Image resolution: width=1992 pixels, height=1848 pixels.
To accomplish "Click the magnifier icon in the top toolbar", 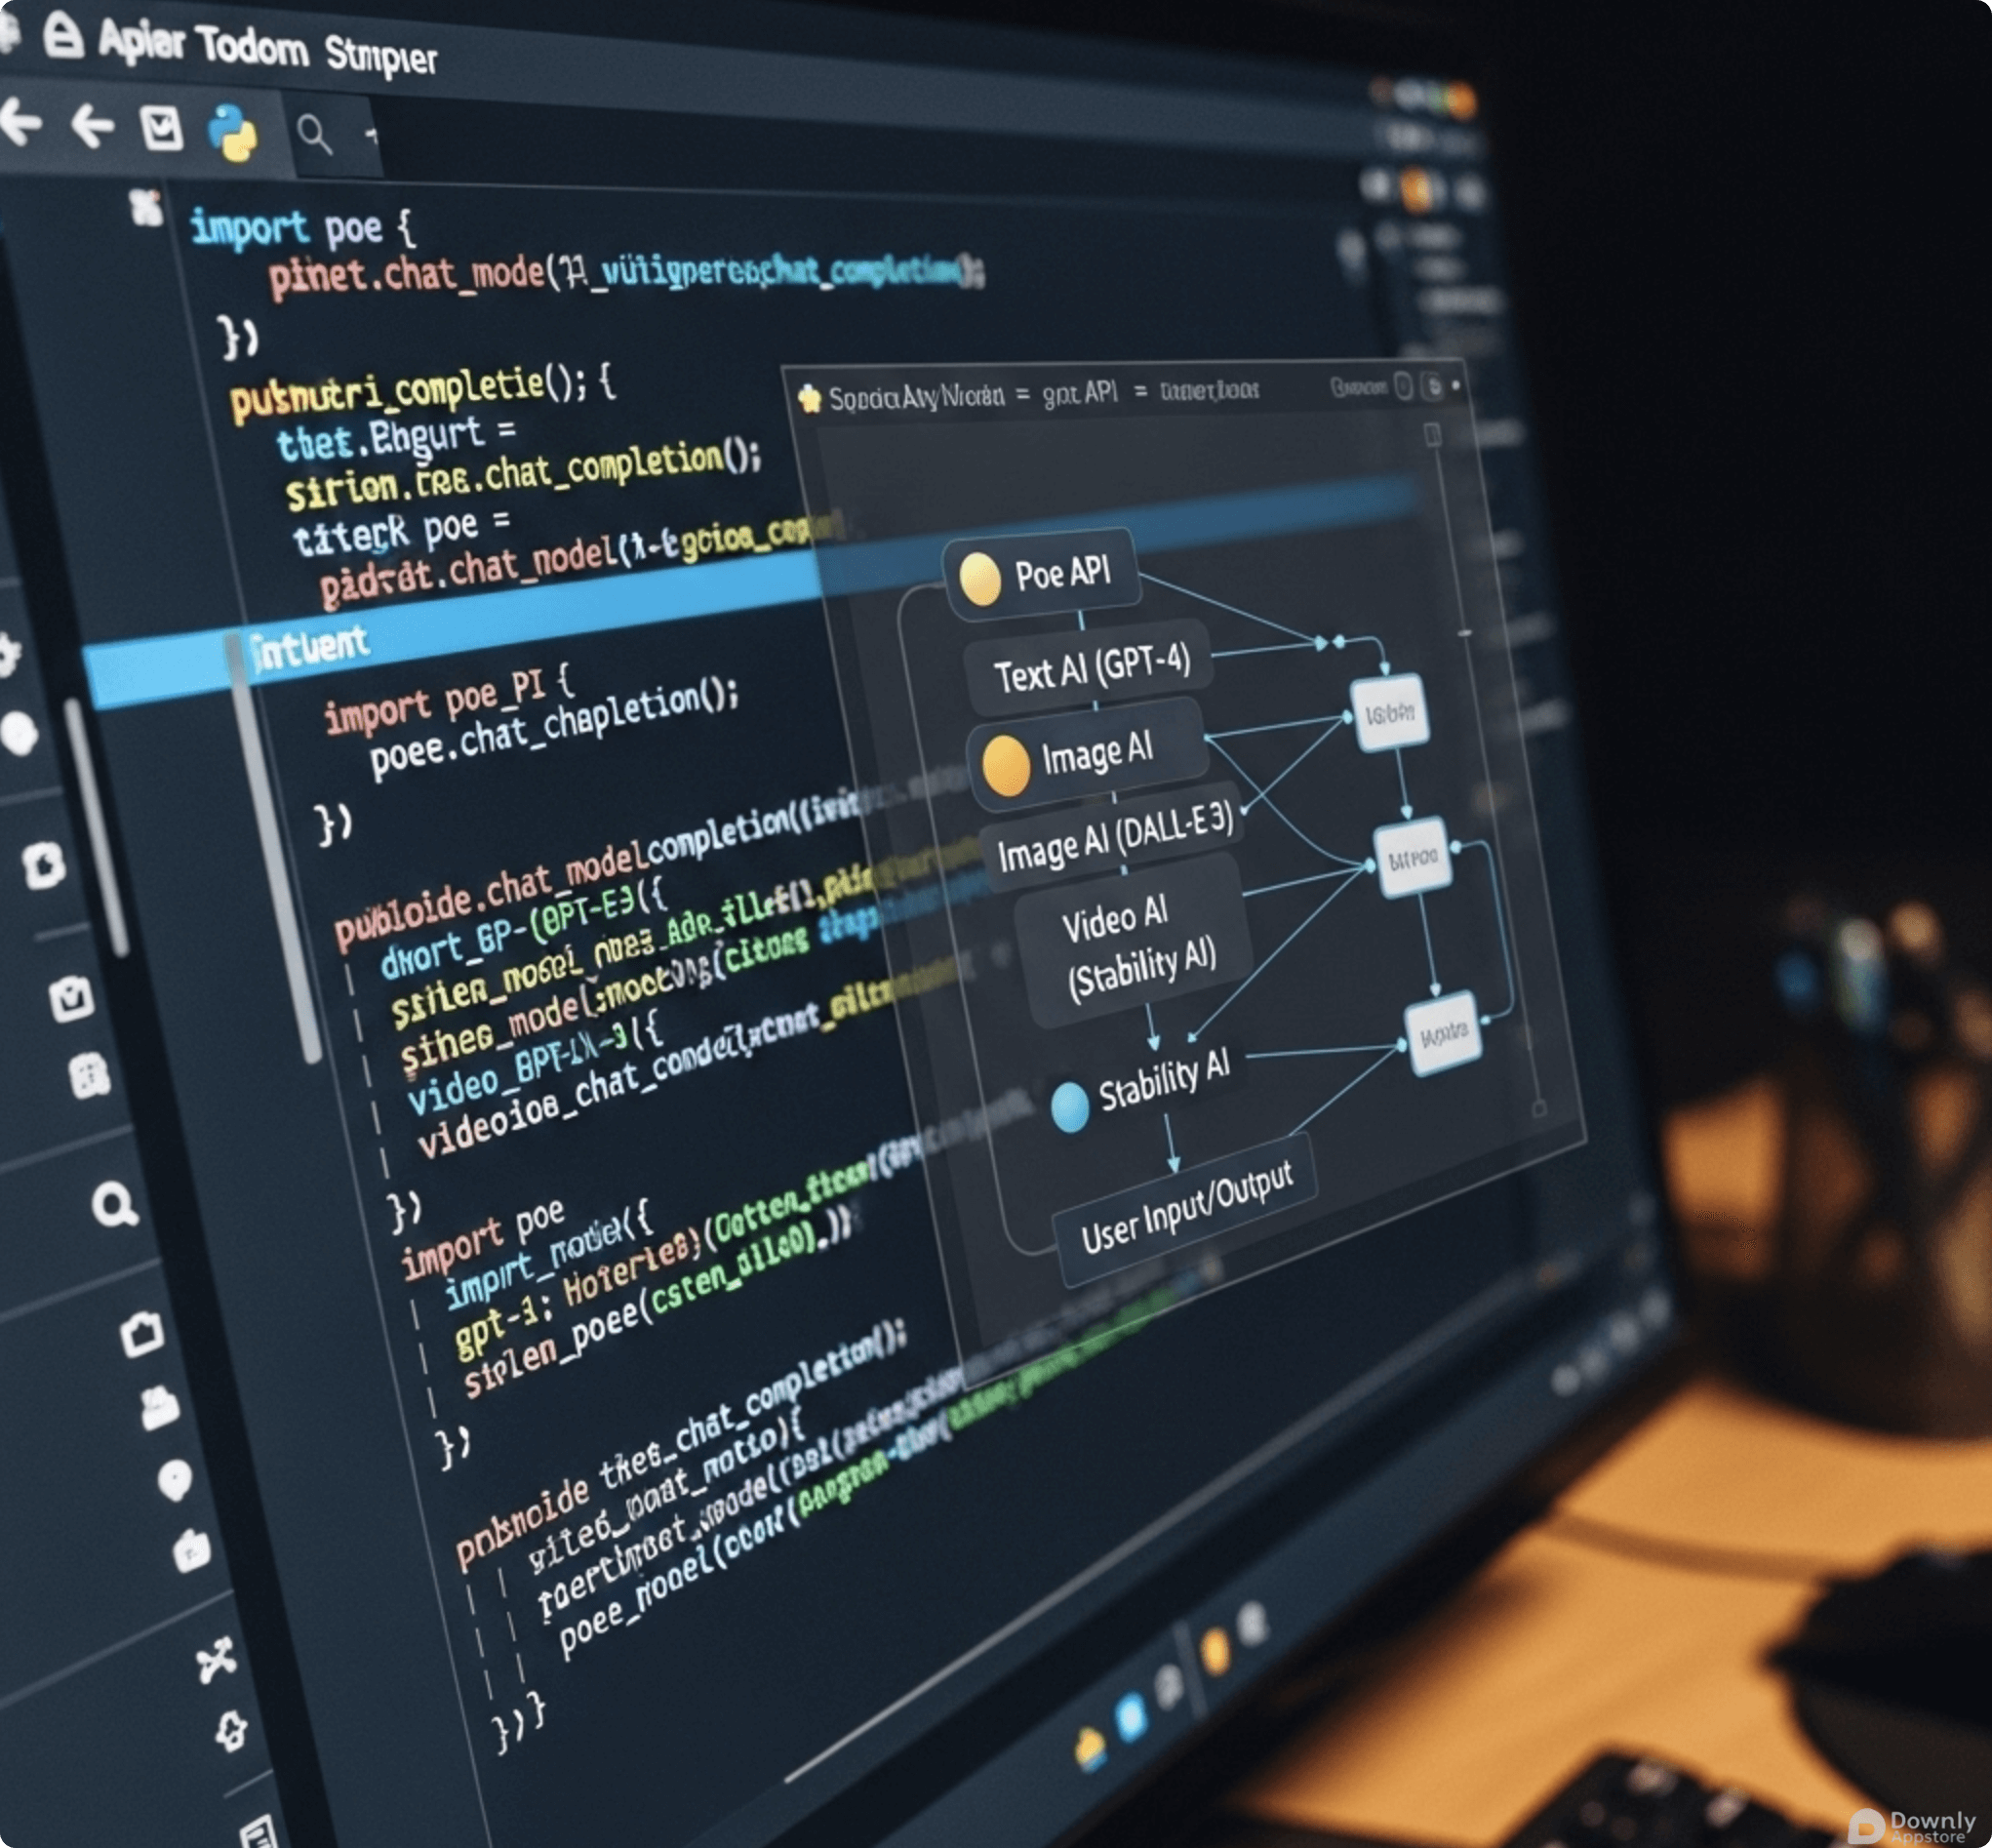I will pos(314,133).
